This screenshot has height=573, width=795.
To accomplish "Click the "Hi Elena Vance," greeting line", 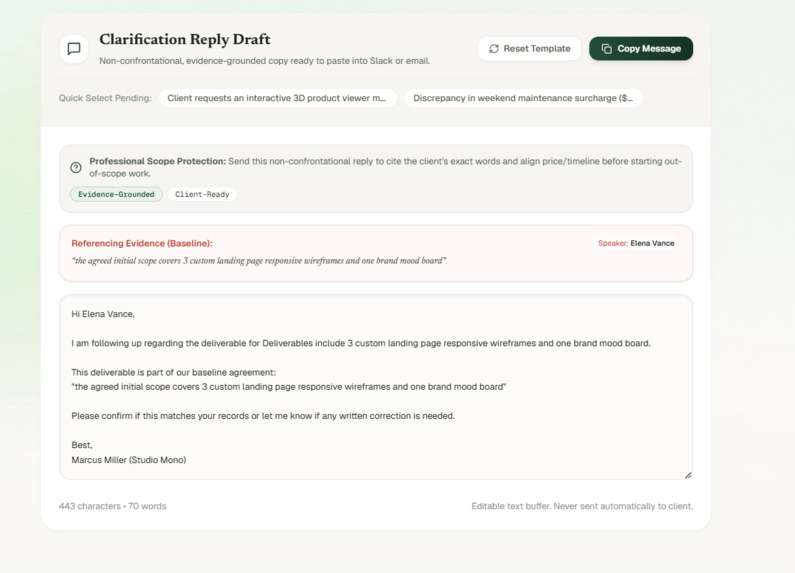I will click(x=103, y=314).
